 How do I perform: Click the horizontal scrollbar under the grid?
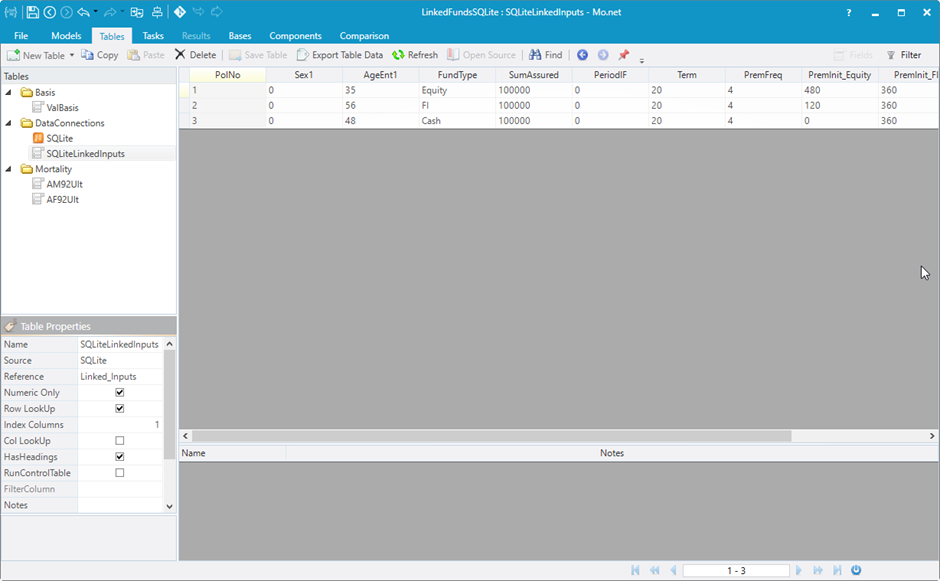coord(490,436)
